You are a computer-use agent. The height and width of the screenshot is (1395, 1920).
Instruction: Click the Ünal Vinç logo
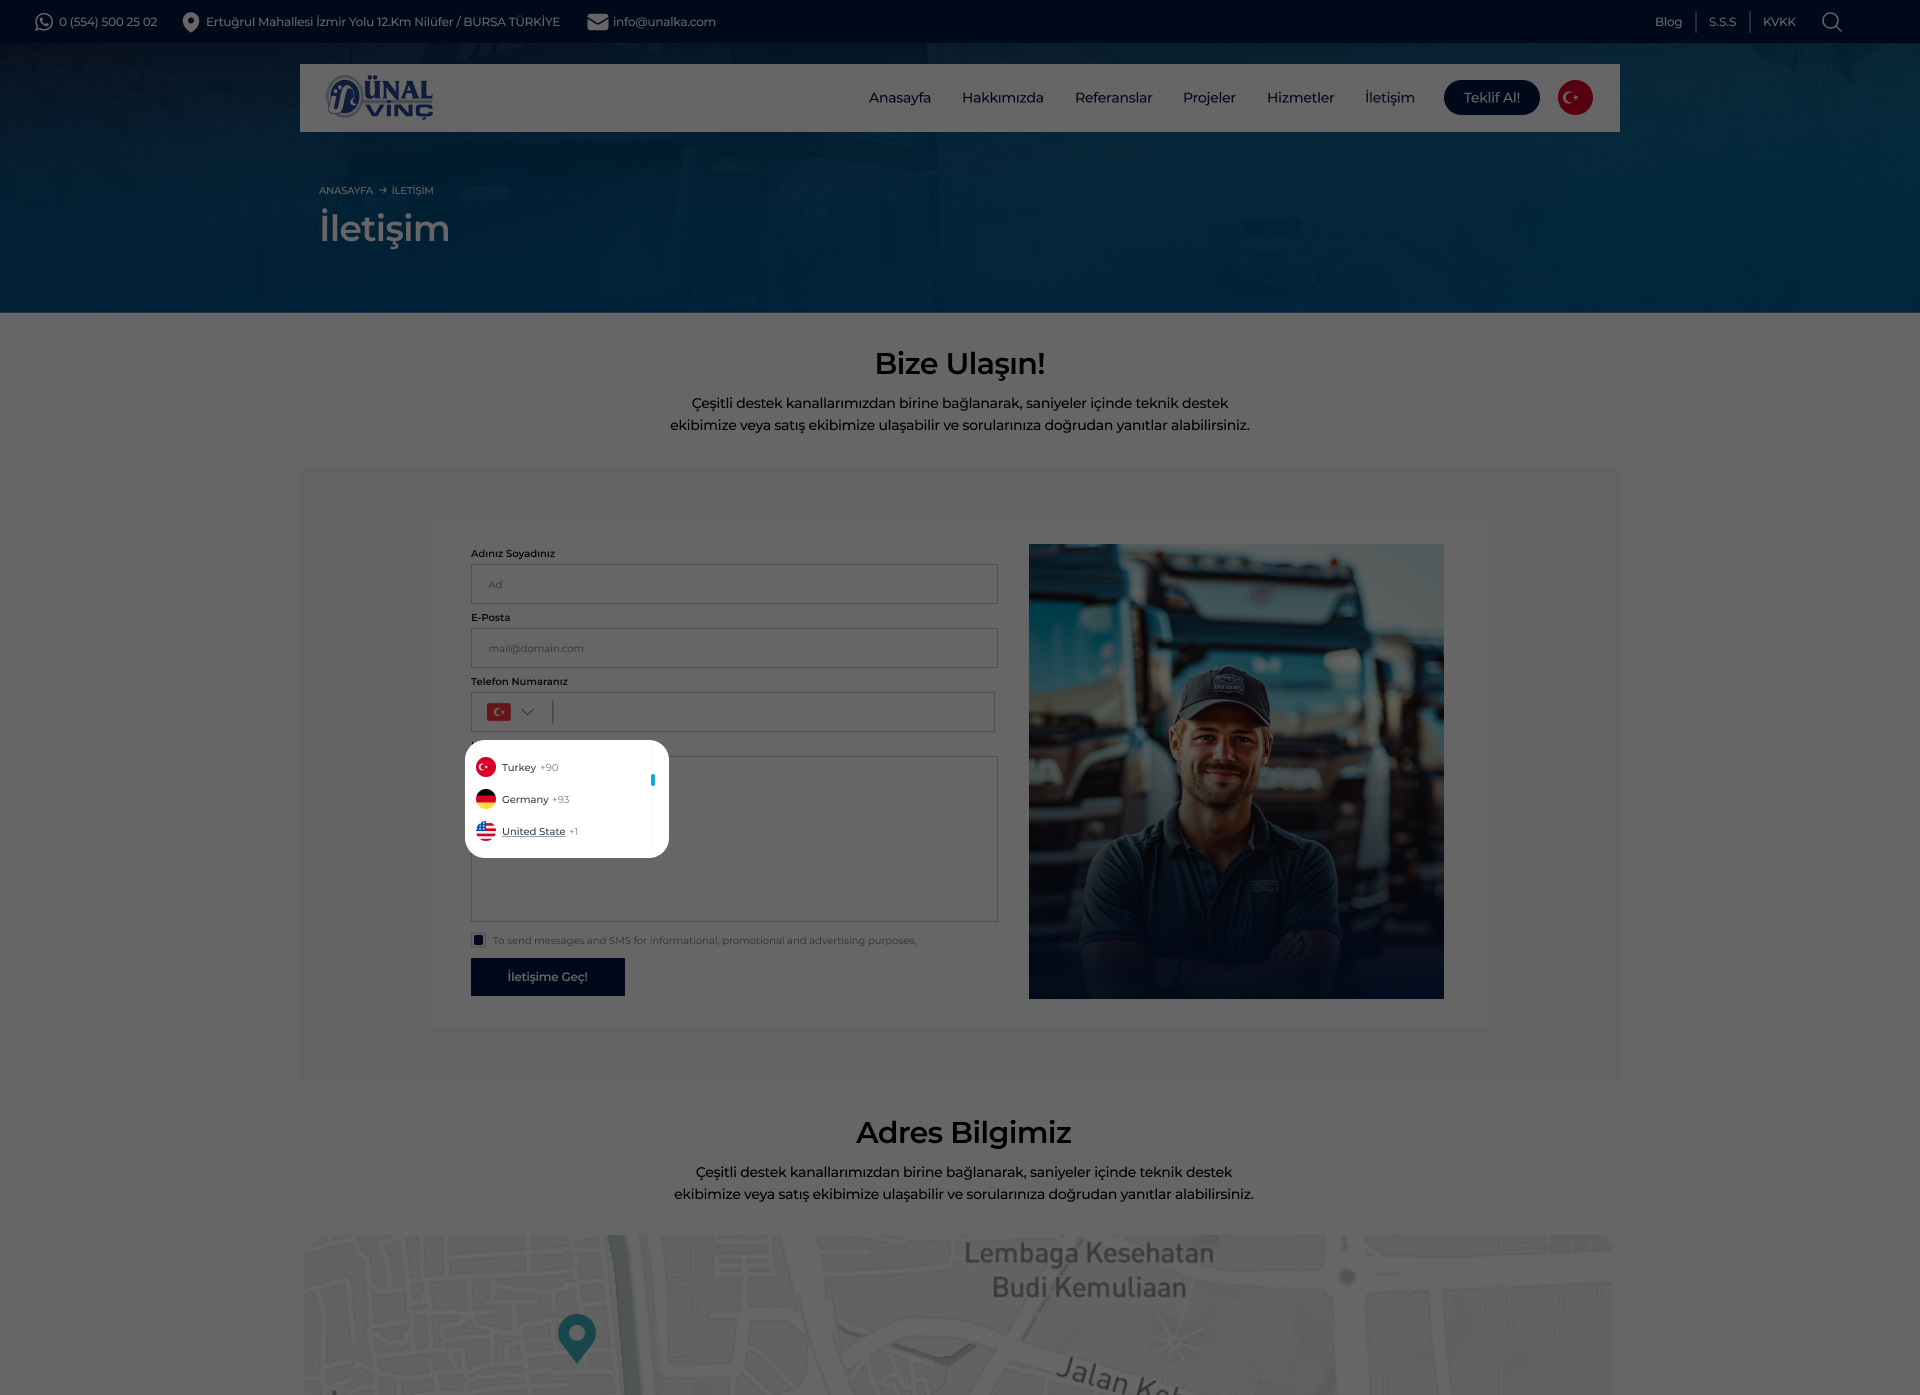tap(380, 97)
